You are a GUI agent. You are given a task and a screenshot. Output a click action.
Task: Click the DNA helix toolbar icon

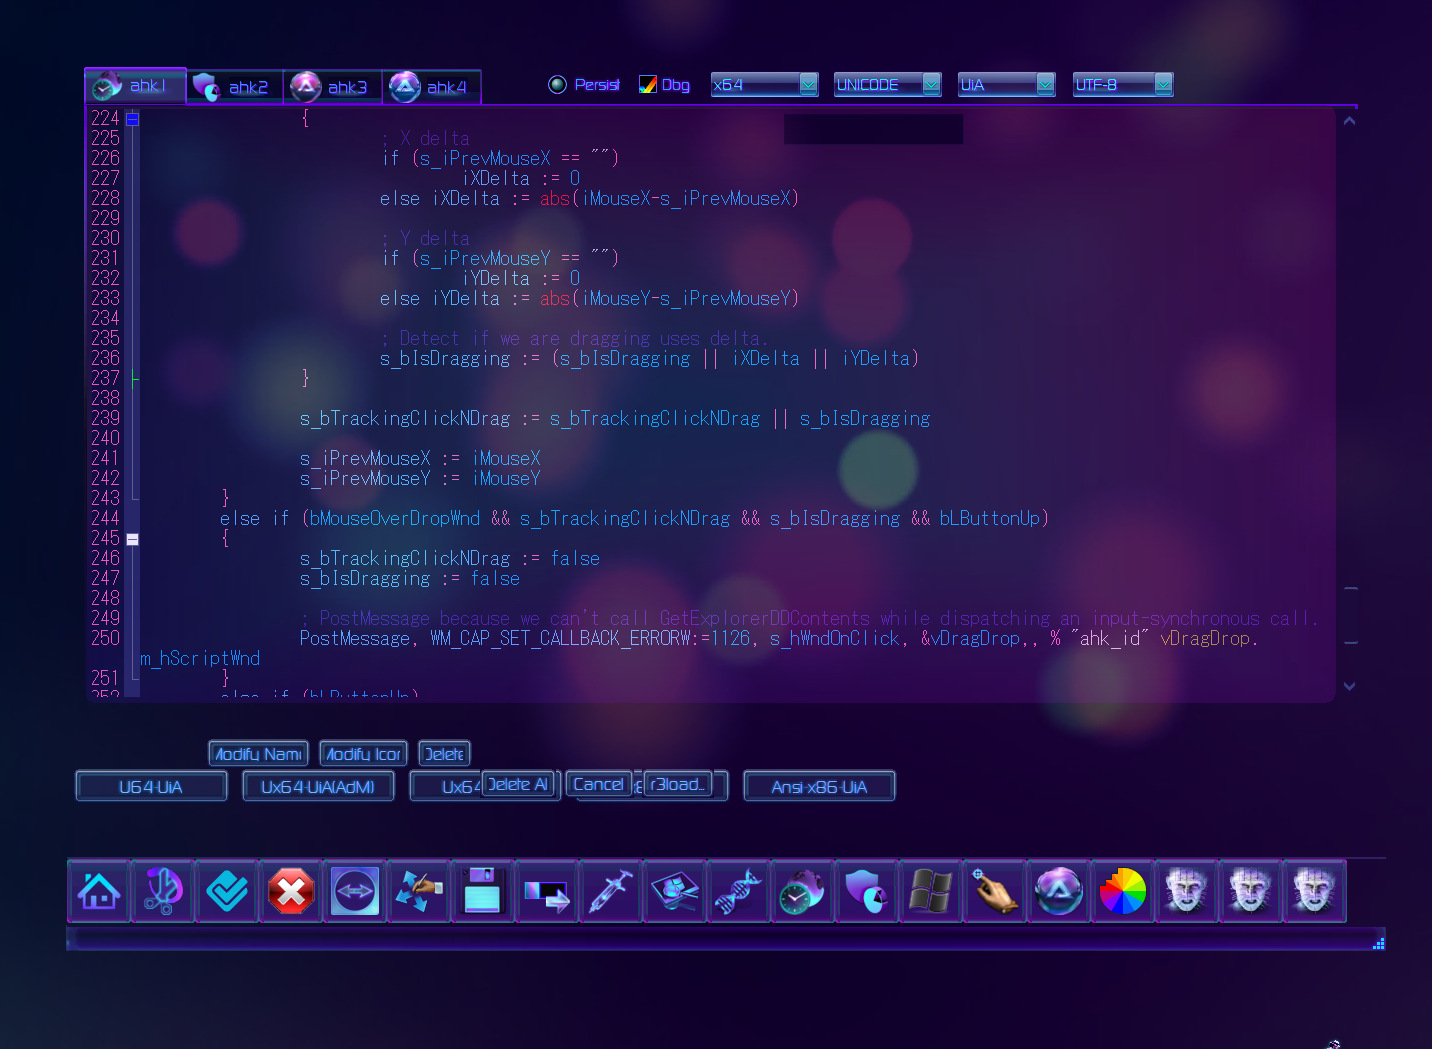click(739, 891)
